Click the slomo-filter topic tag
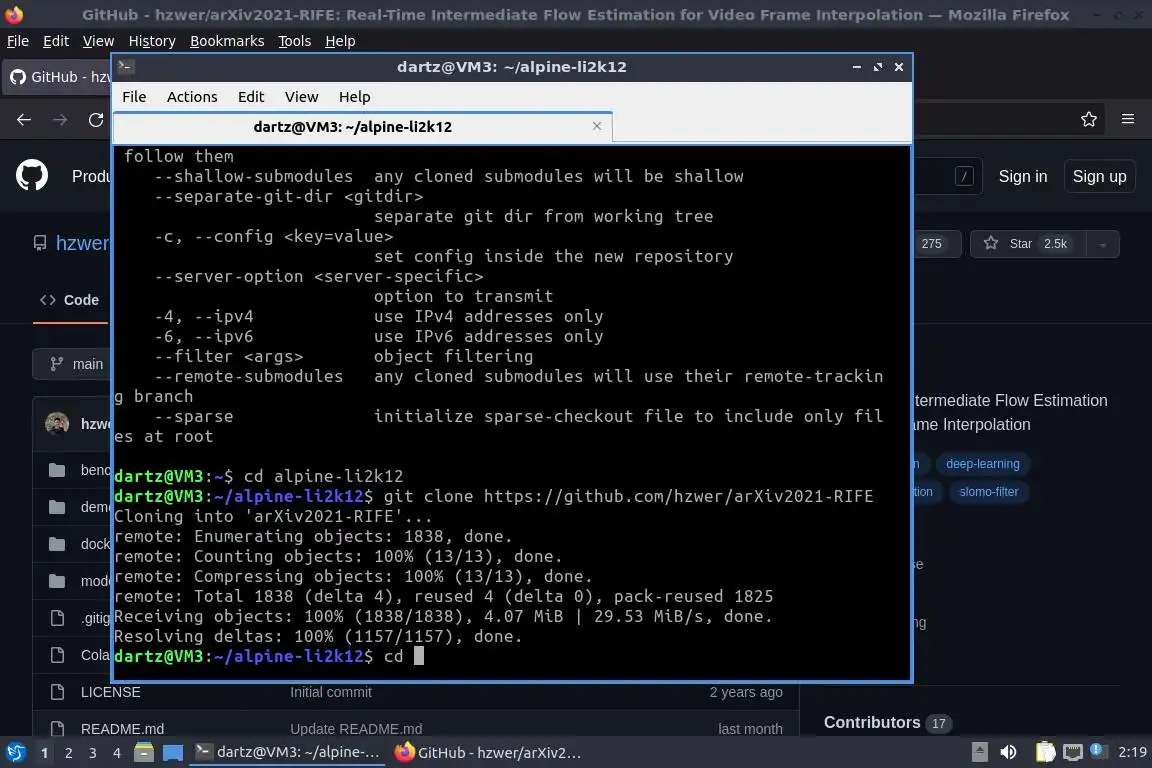The height and width of the screenshot is (768, 1152). [x=988, y=492]
